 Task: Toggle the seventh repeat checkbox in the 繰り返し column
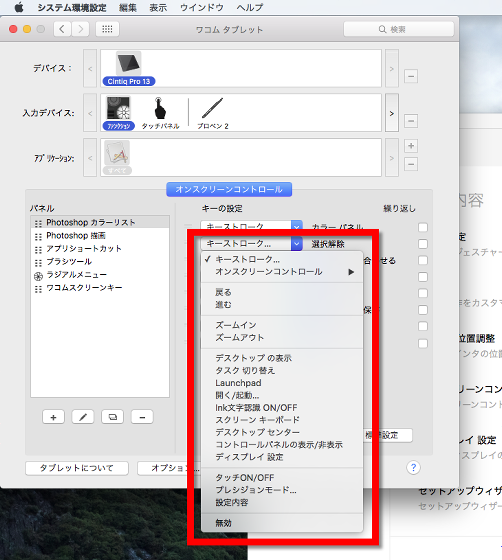423,326
